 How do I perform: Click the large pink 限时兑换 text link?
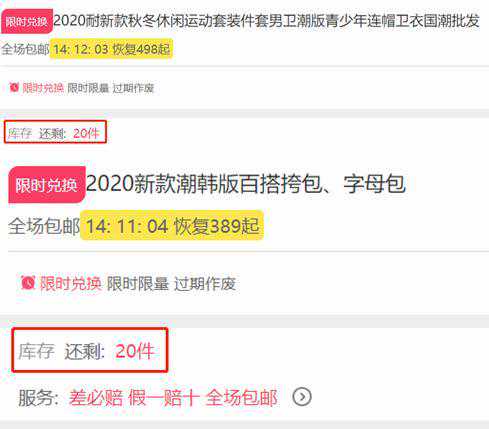[70, 284]
